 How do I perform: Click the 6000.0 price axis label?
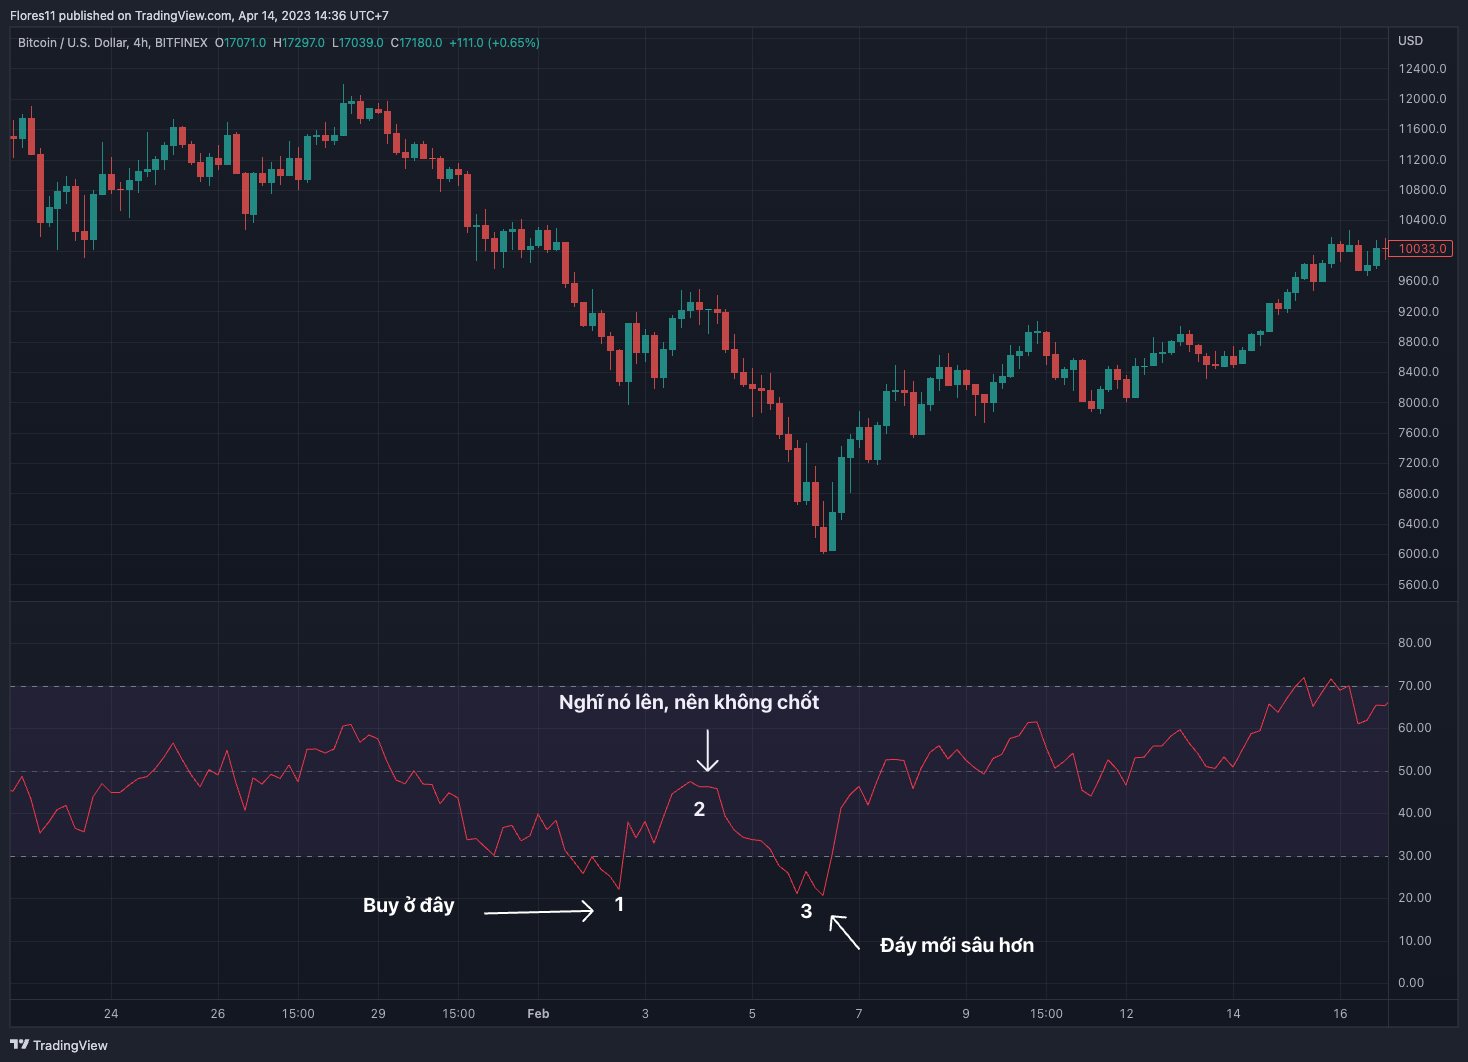coord(1419,554)
